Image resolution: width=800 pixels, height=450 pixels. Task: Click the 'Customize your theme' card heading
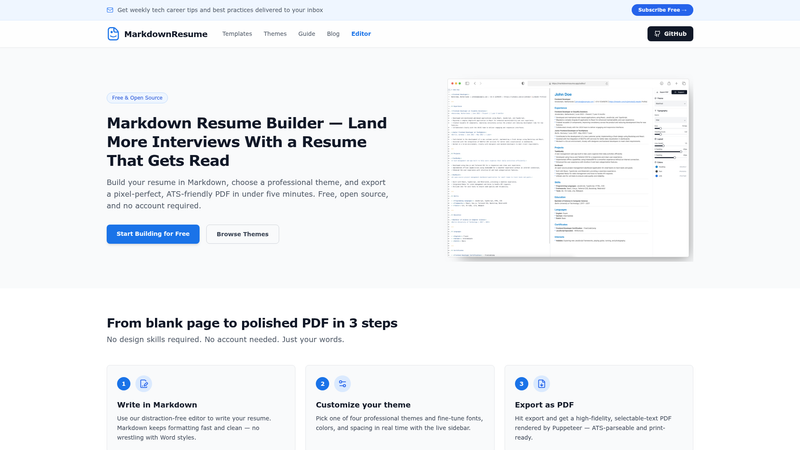[363, 405]
